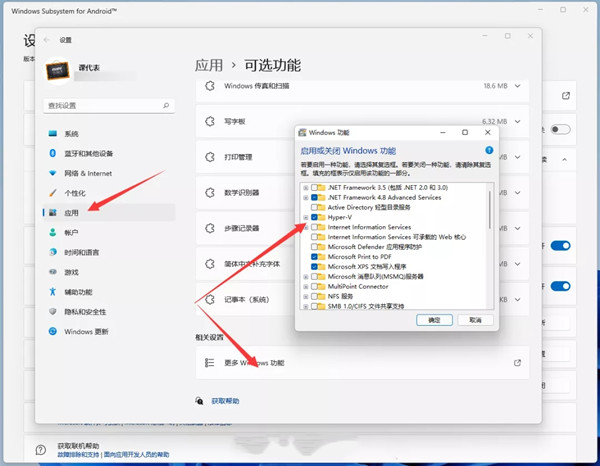Open 个性化 settings category

pyautogui.click(x=109, y=193)
